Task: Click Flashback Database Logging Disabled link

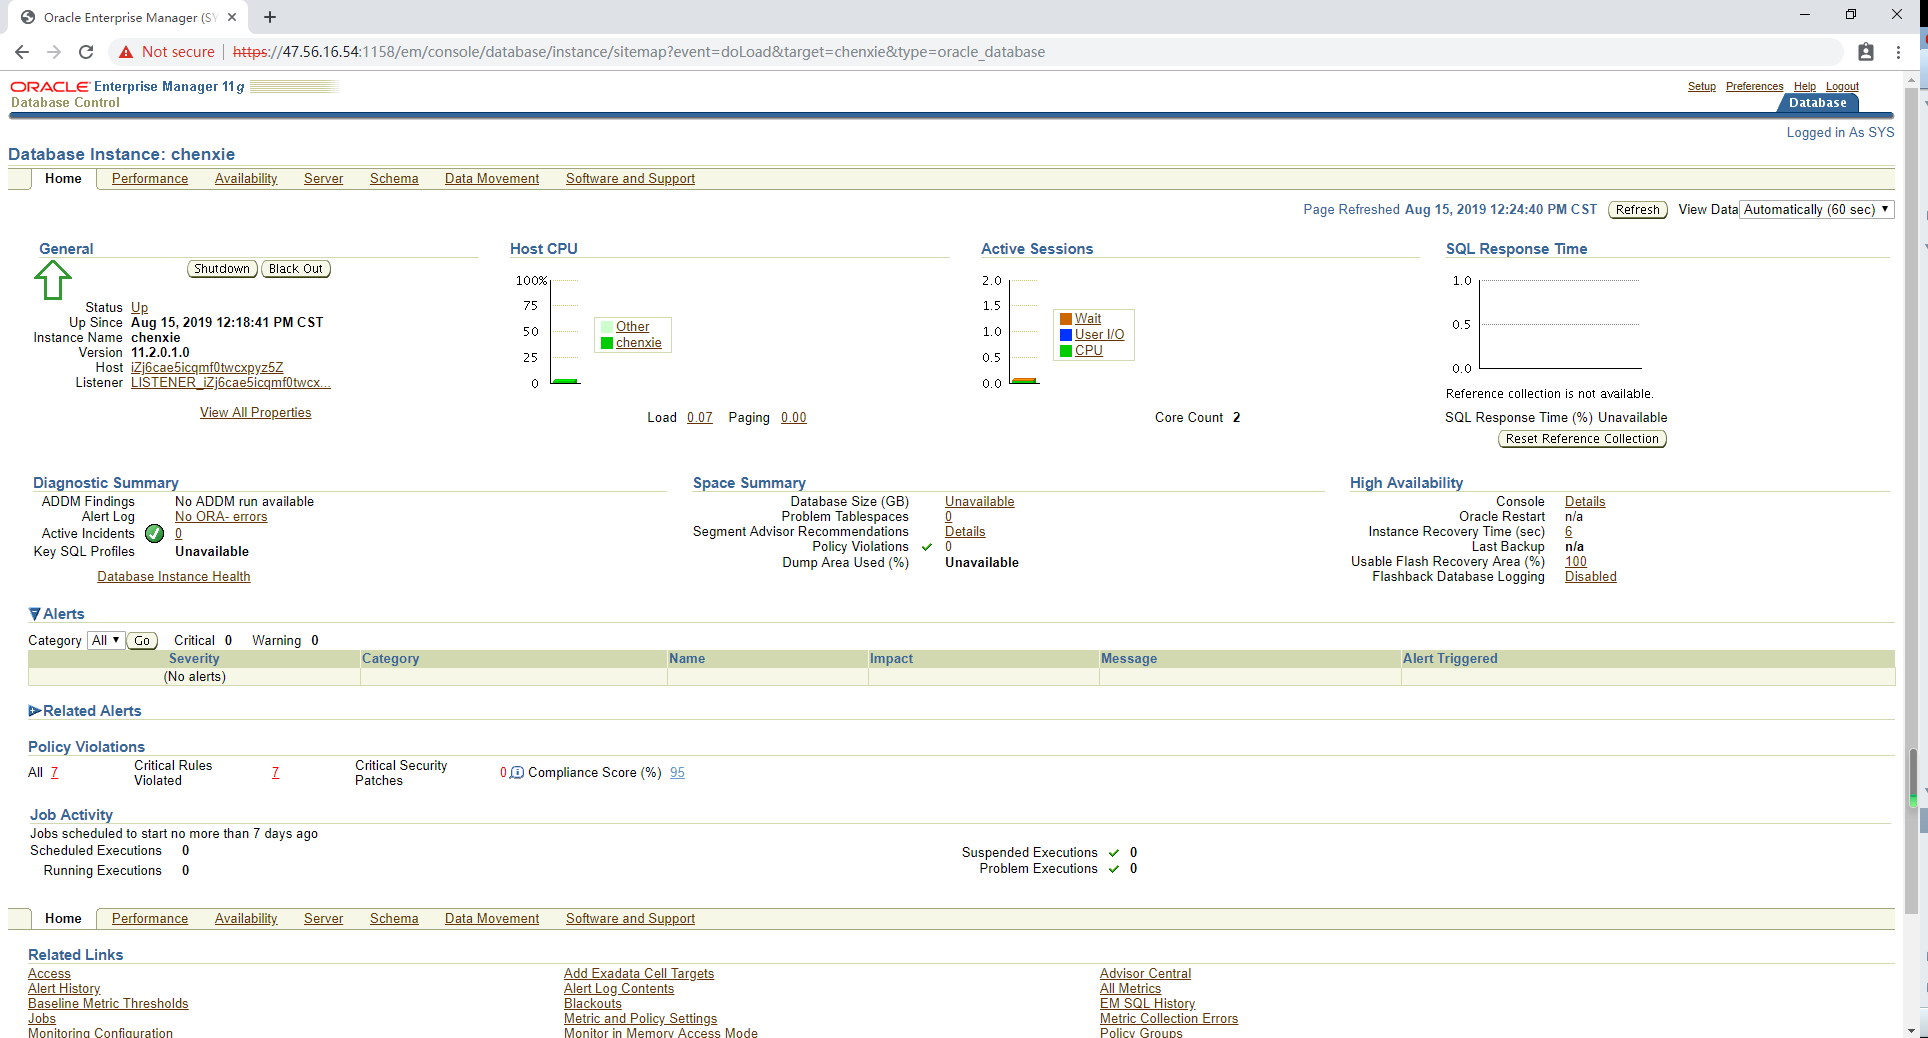Action: [1591, 577]
